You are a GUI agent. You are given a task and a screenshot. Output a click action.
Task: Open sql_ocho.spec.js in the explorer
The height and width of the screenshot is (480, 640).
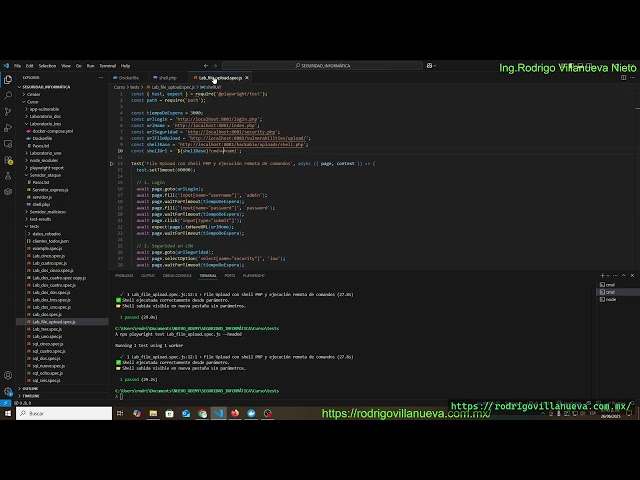pos(48,373)
